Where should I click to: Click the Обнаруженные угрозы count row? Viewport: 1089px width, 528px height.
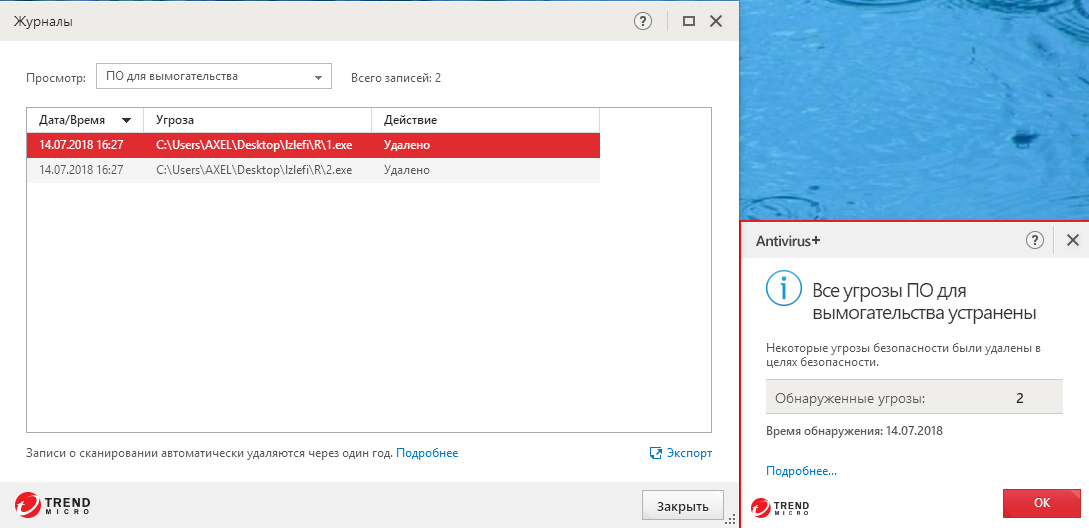click(914, 399)
